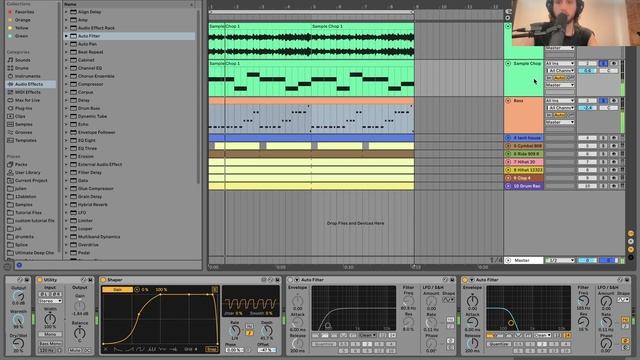This screenshot has width=640, height=360.
Task: Turn off the active Auto Filter device
Action: [465, 280]
